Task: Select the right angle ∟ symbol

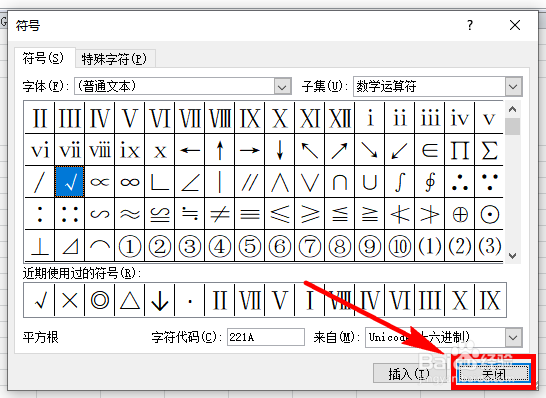Action: (159, 182)
